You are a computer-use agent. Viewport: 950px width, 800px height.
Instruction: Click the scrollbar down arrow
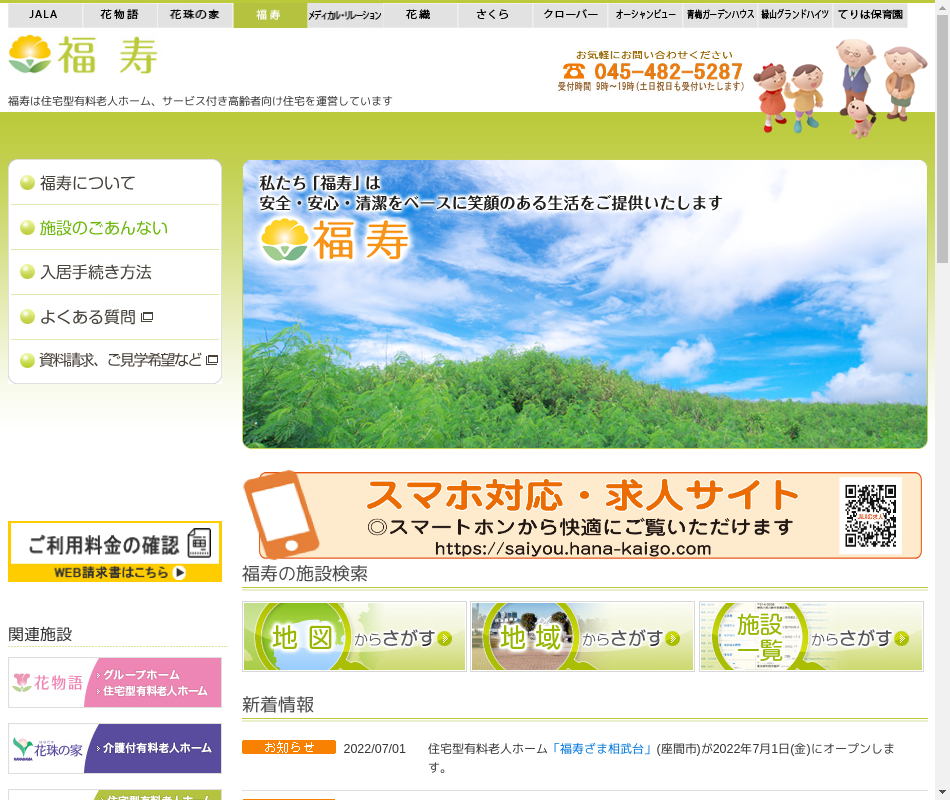pos(942,793)
